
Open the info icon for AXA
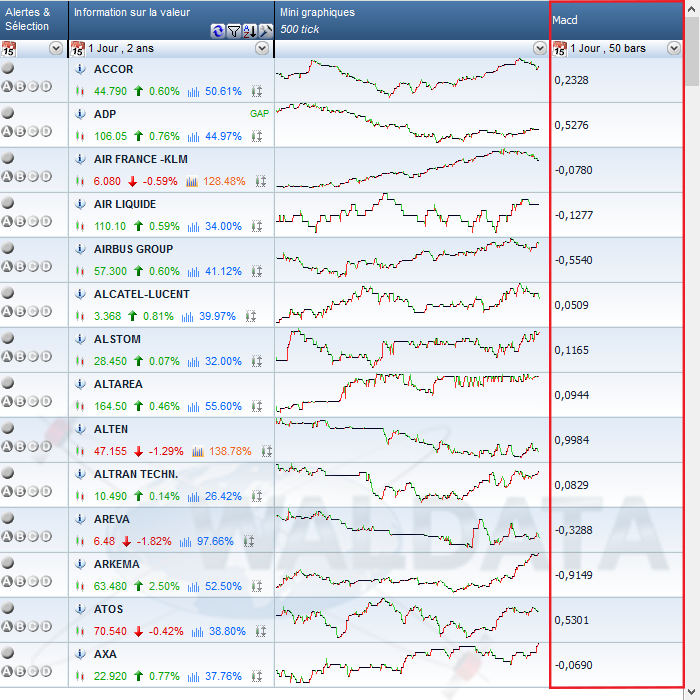pyautogui.click(x=80, y=654)
